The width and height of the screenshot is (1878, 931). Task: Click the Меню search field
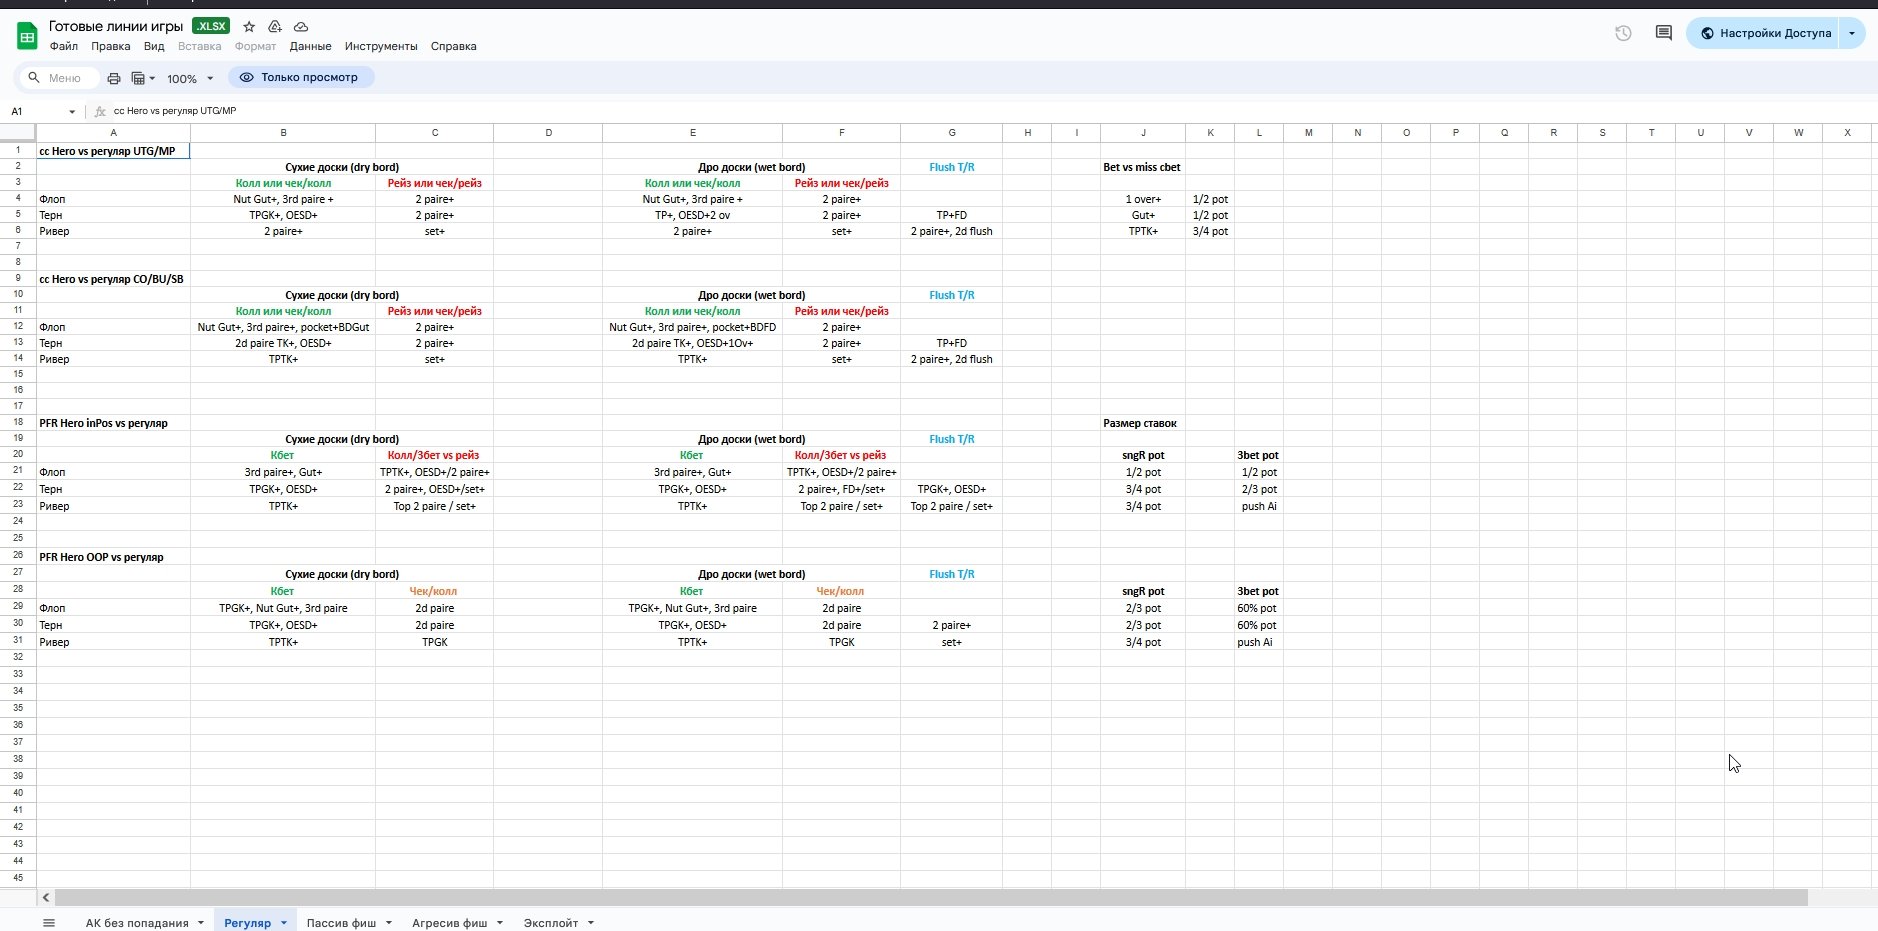60,78
